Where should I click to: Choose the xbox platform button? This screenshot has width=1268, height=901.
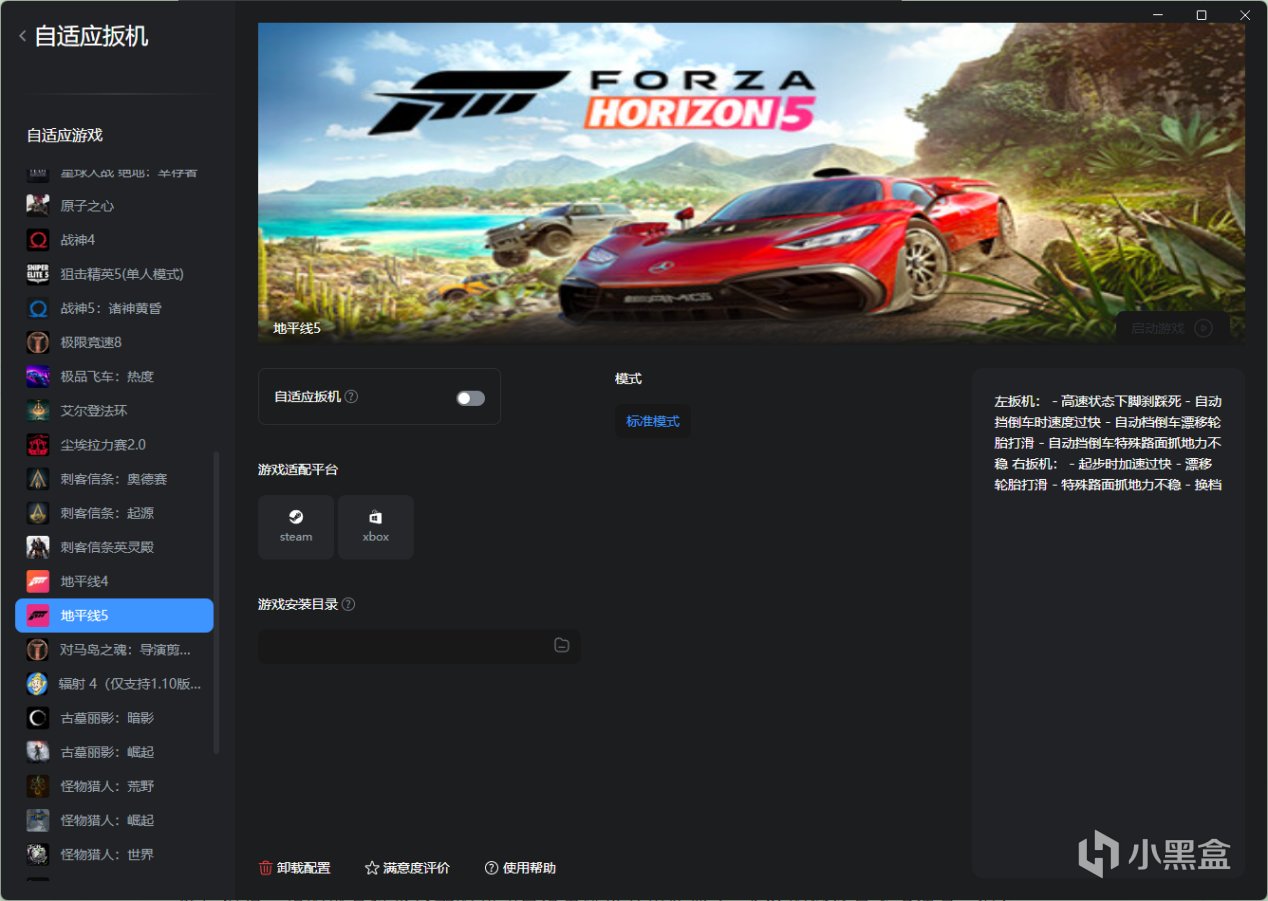(376, 527)
